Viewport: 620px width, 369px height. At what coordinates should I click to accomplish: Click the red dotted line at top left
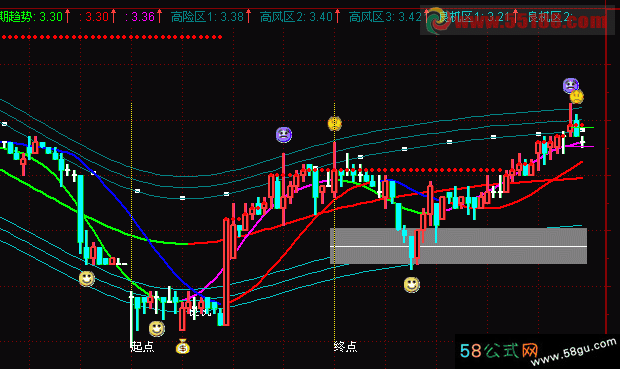(112, 37)
